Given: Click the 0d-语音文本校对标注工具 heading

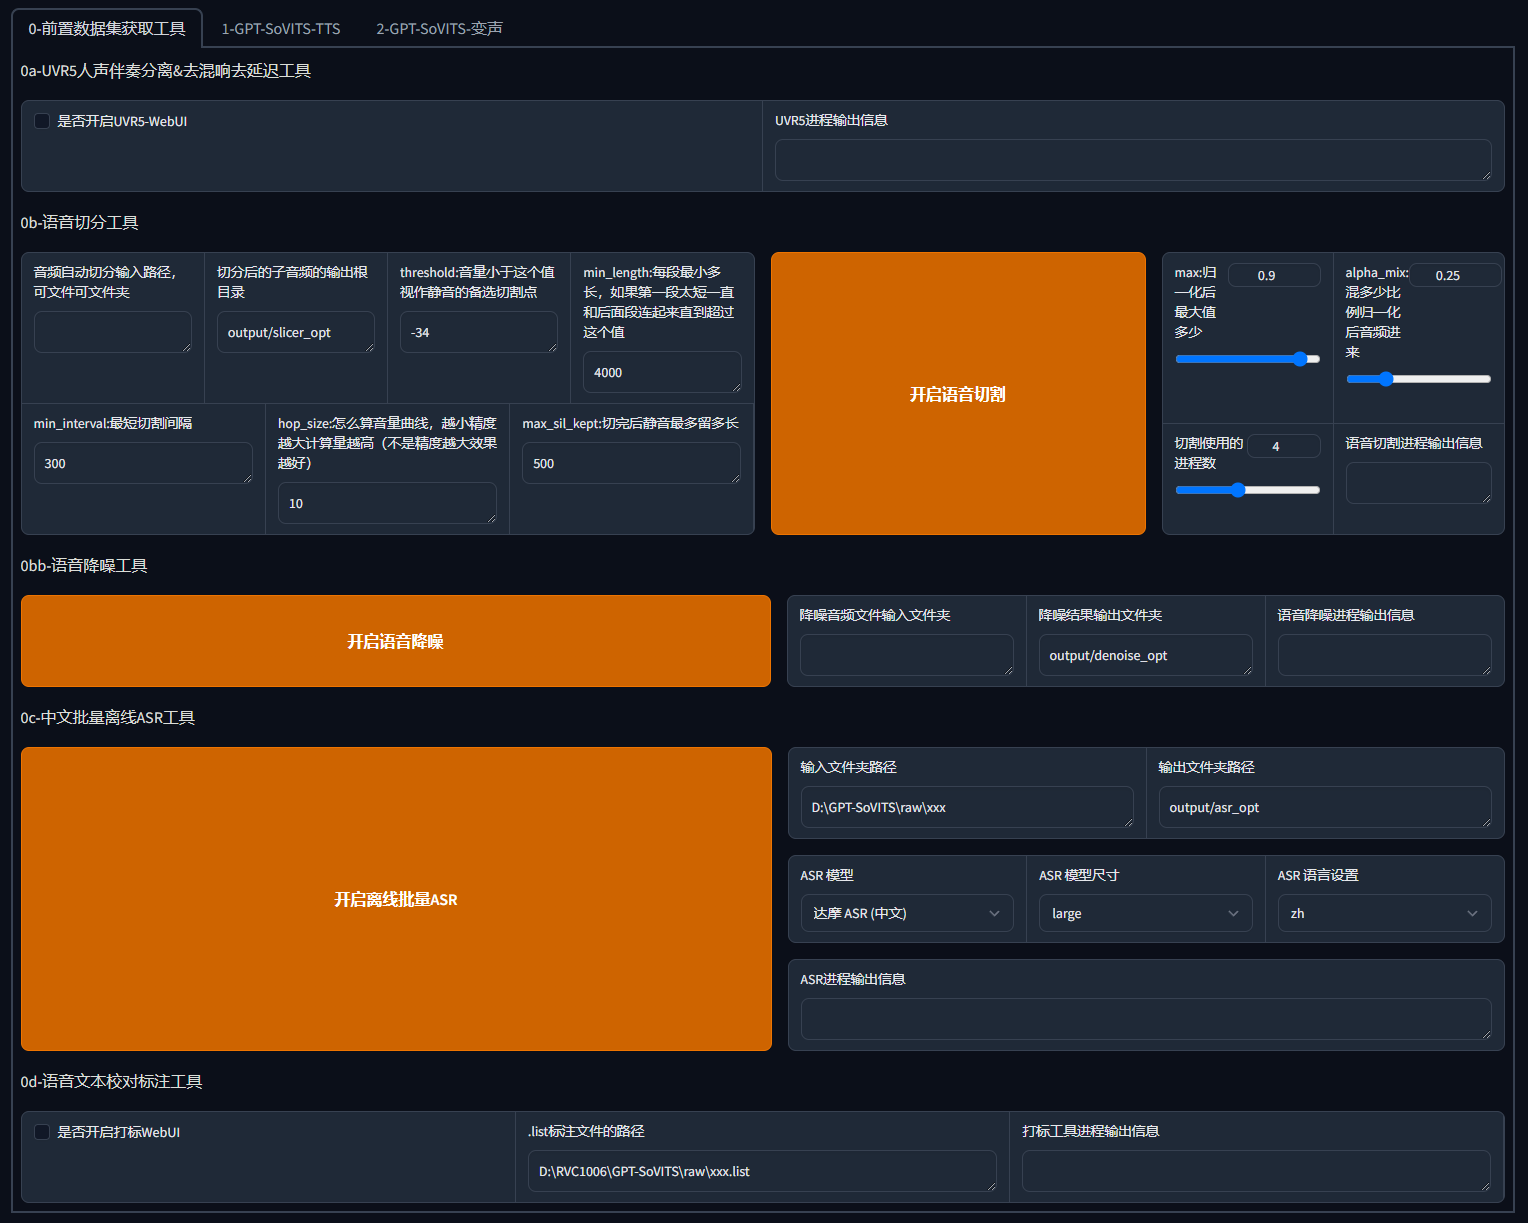Looking at the screenshot, I should pyautogui.click(x=112, y=1082).
